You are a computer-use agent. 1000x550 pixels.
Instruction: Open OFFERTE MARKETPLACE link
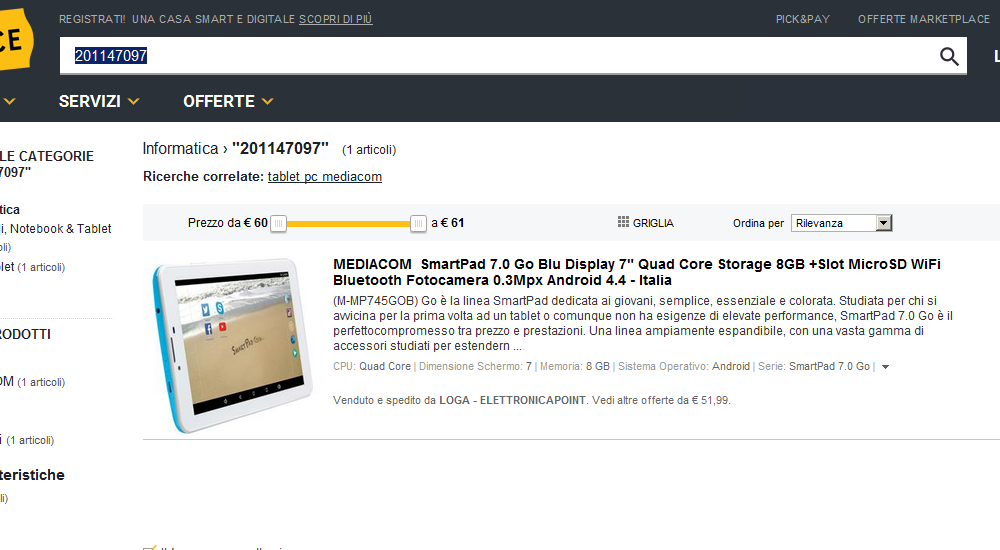(923, 19)
